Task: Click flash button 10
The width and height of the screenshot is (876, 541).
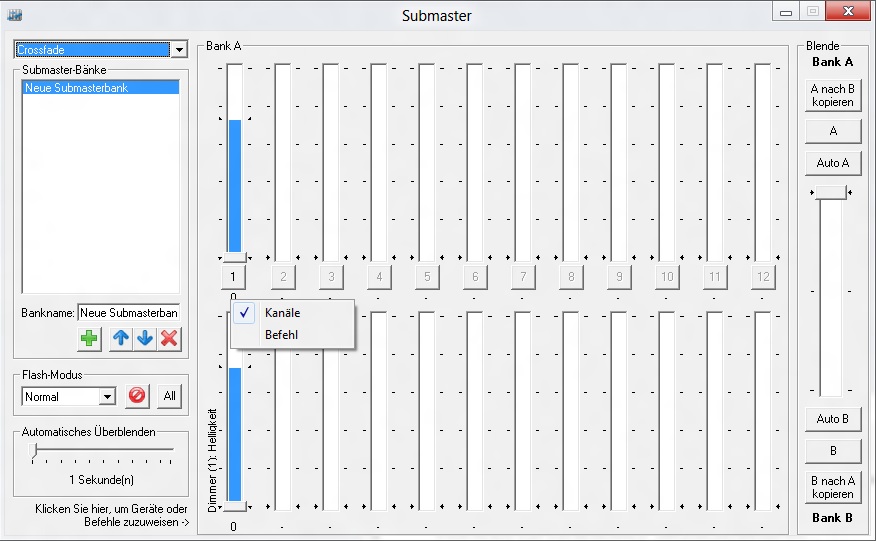Action: [x=668, y=277]
